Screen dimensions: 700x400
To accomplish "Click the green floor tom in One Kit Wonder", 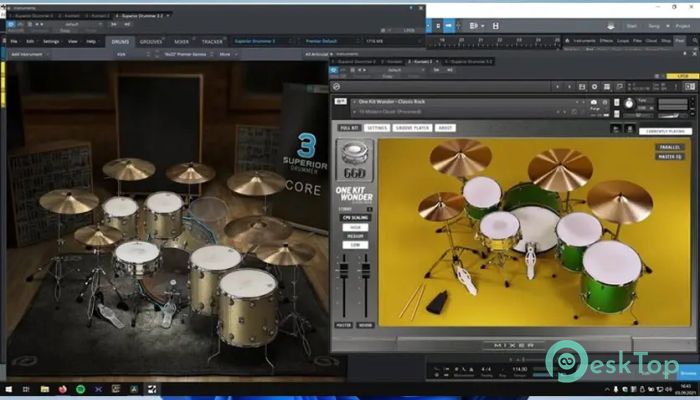I will tap(611, 277).
